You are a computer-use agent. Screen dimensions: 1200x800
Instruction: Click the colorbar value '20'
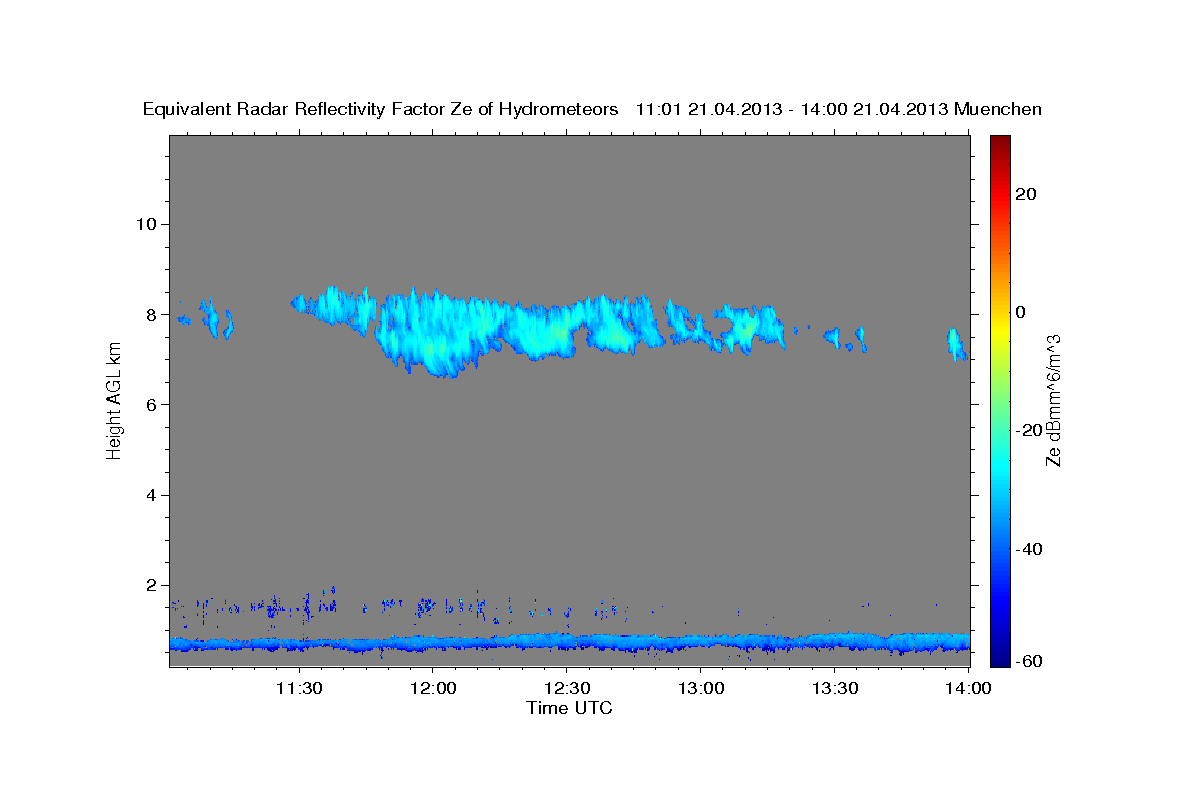(x=1026, y=194)
